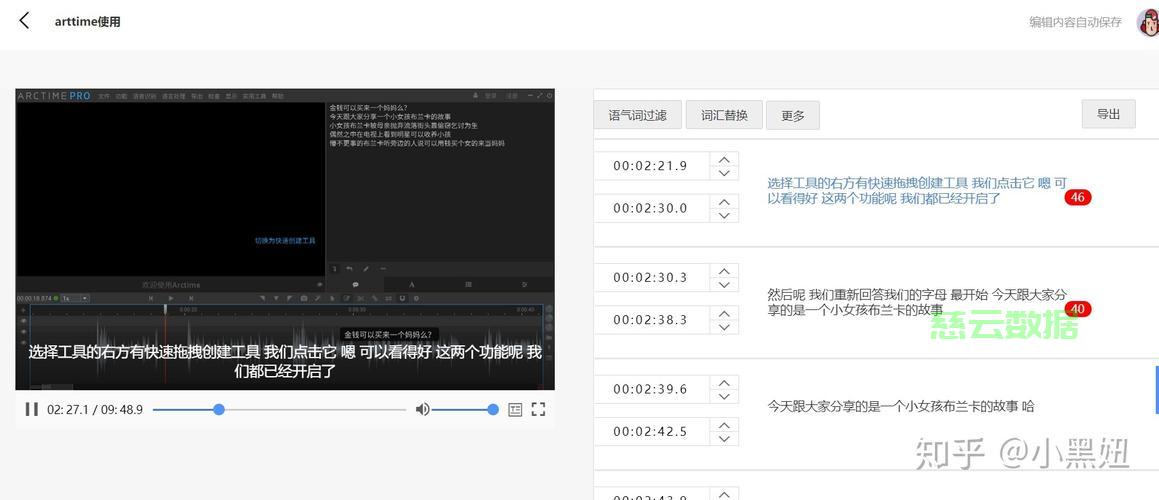Pause the video playback
The width and height of the screenshot is (1159, 500).
click(31, 409)
